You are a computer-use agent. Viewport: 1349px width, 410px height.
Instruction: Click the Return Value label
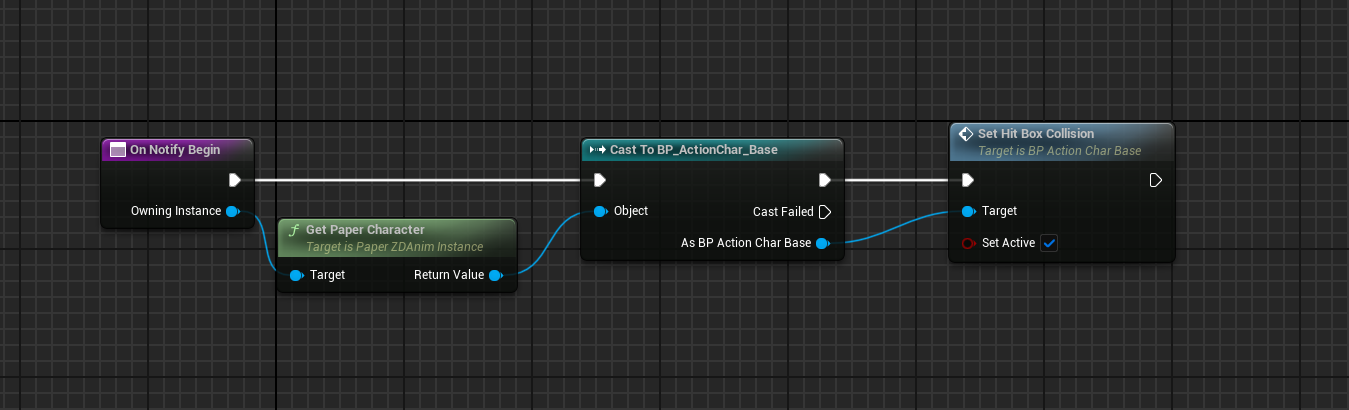449,275
